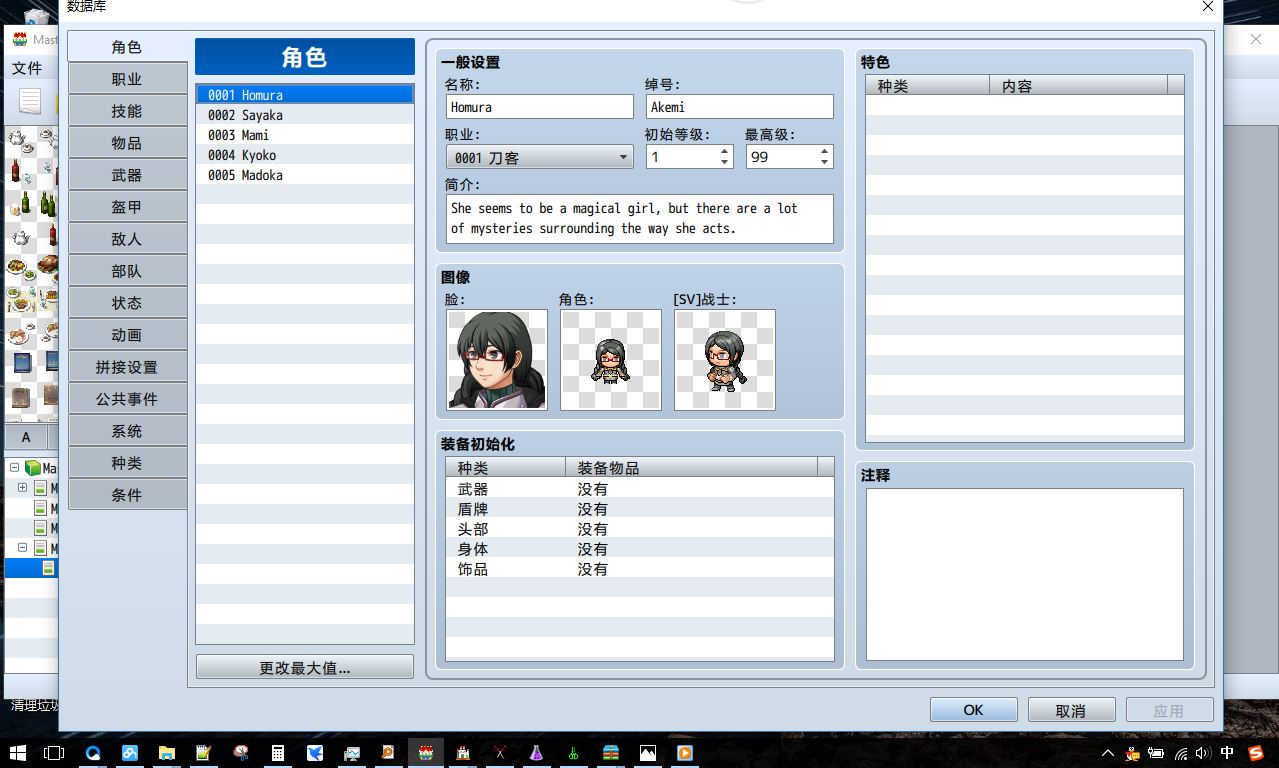The width and height of the screenshot is (1279, 768).
Task: Open the 文件 menu in main window
Action: 27,68
